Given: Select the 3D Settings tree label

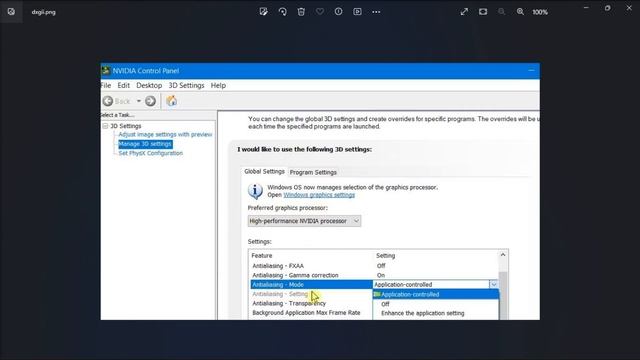Looking at the screenshot, I should 126,126.
